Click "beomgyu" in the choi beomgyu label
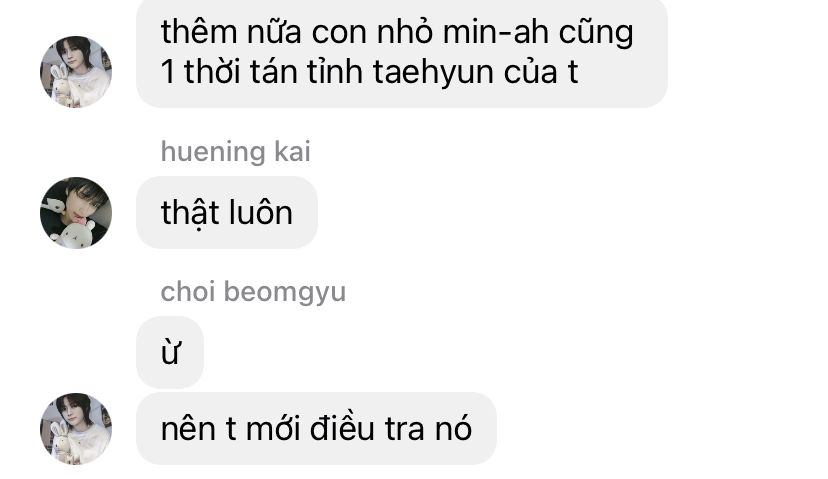The image size is (828, 479). 285,293
